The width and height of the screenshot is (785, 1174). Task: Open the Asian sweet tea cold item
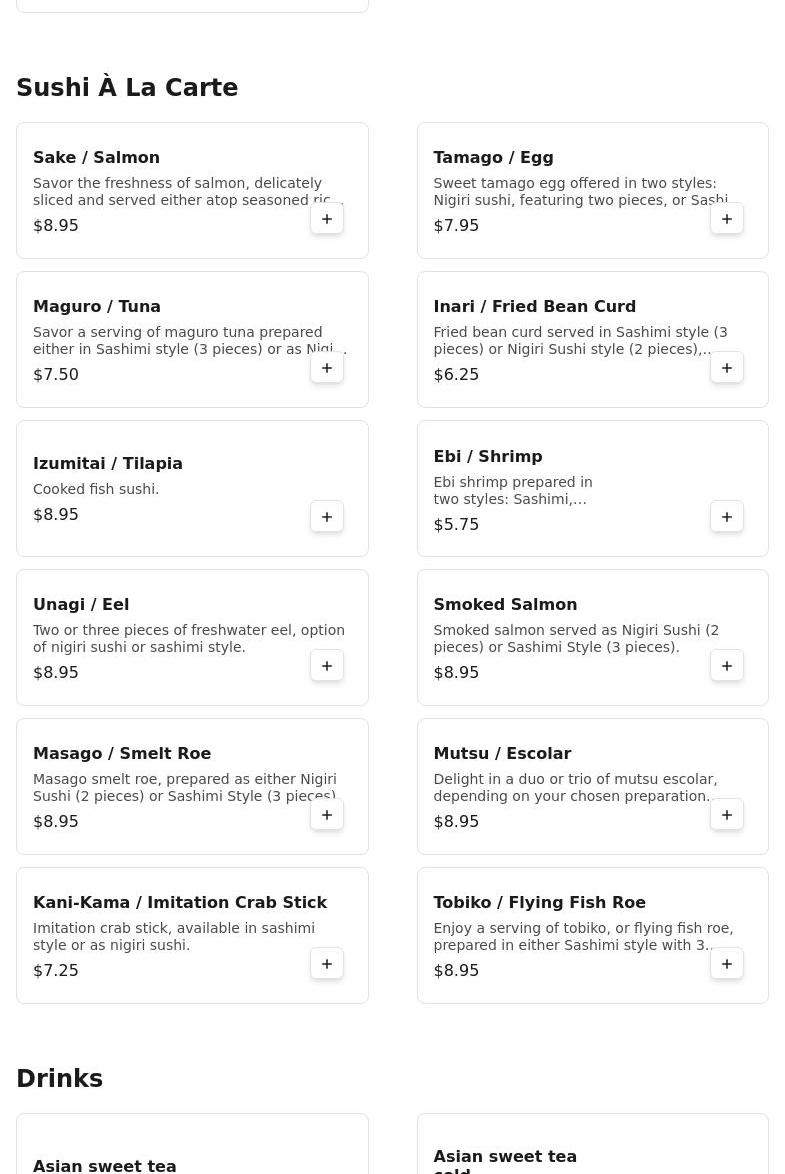tap(505, 1158)
